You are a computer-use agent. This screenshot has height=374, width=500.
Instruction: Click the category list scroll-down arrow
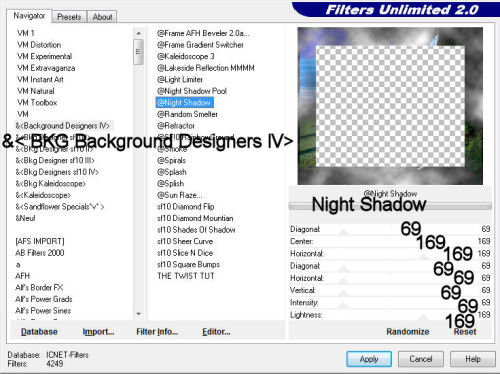coord(138,314)
